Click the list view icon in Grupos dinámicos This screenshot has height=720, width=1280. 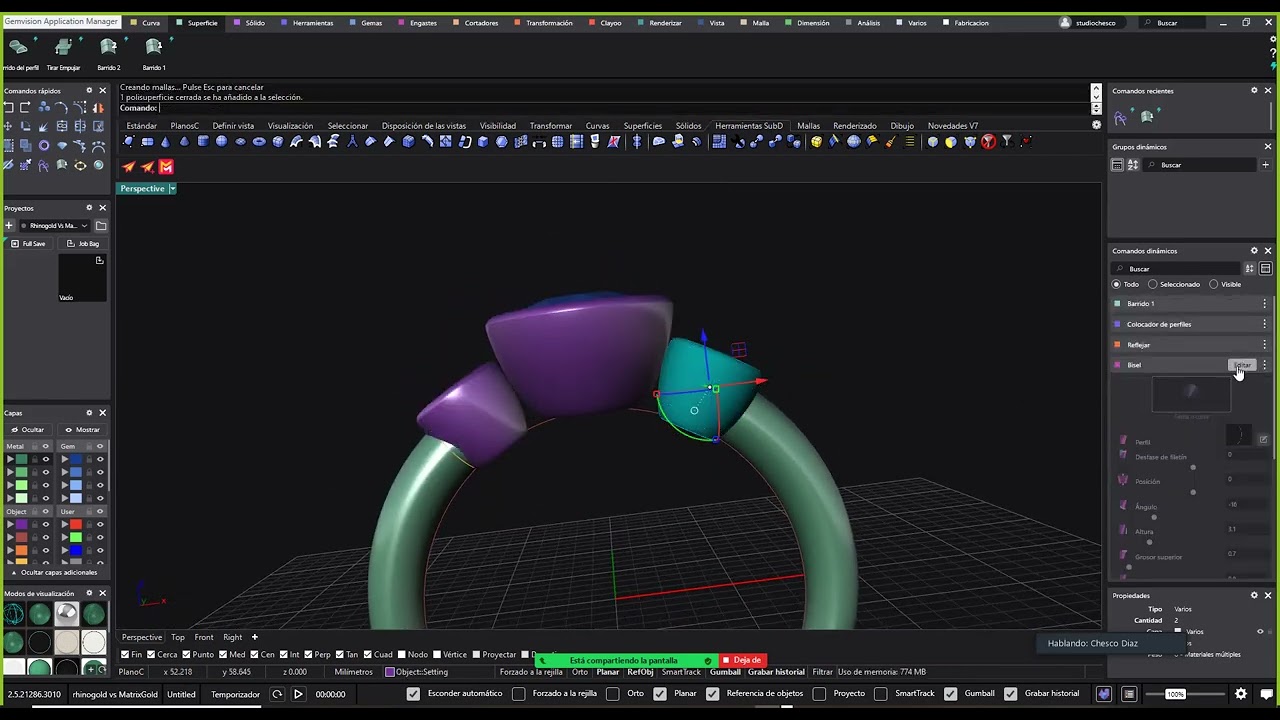(1117, 165)
